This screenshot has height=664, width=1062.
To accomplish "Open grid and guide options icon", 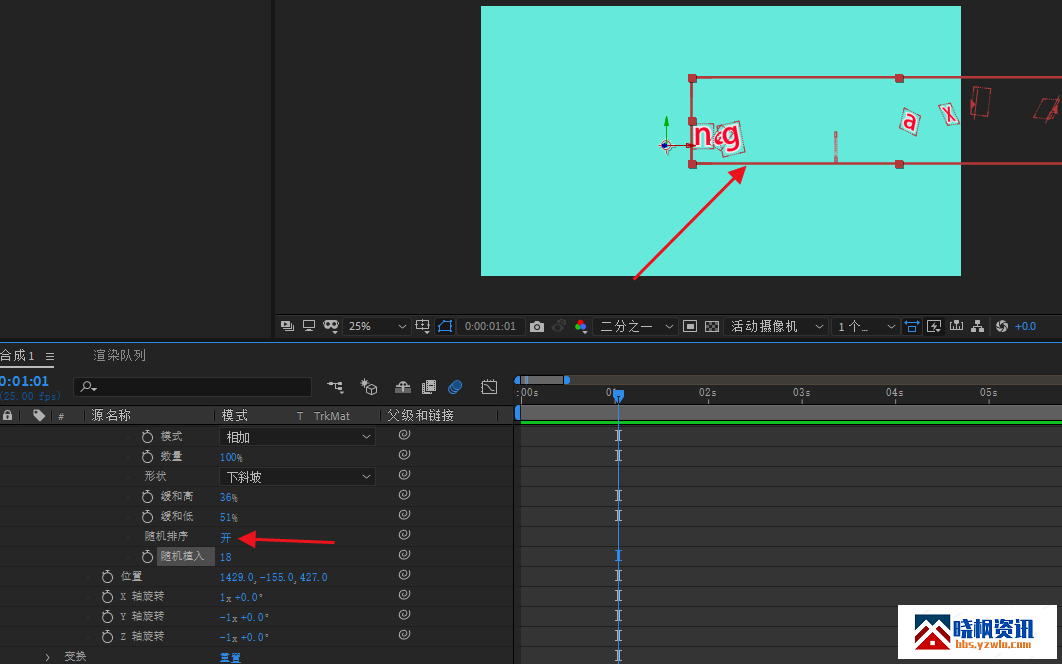I will click(423, 327).
